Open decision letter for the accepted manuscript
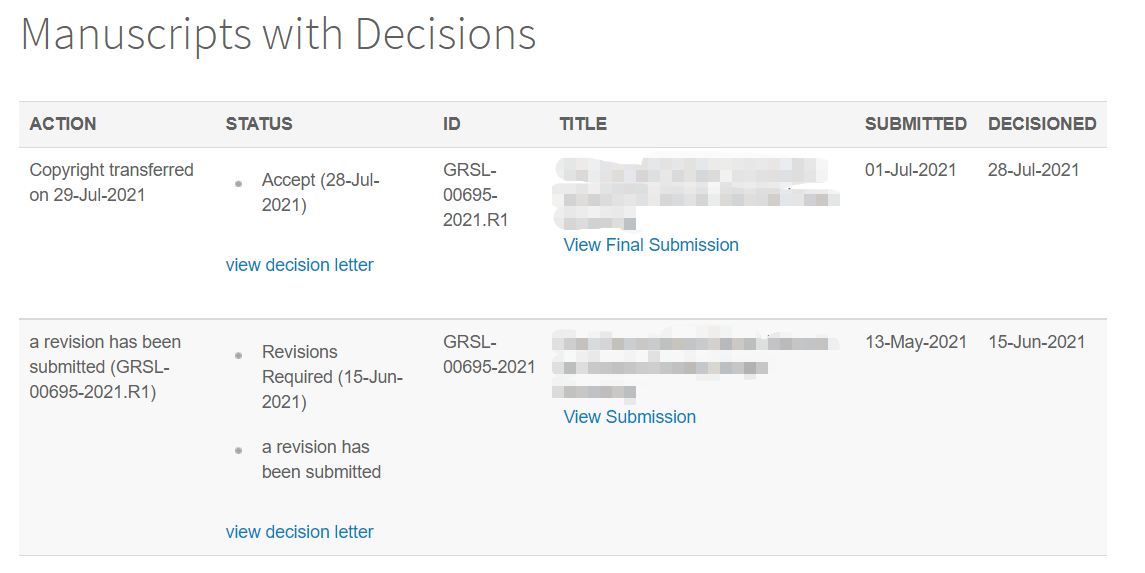1145x573 pixels. point(299,265)
